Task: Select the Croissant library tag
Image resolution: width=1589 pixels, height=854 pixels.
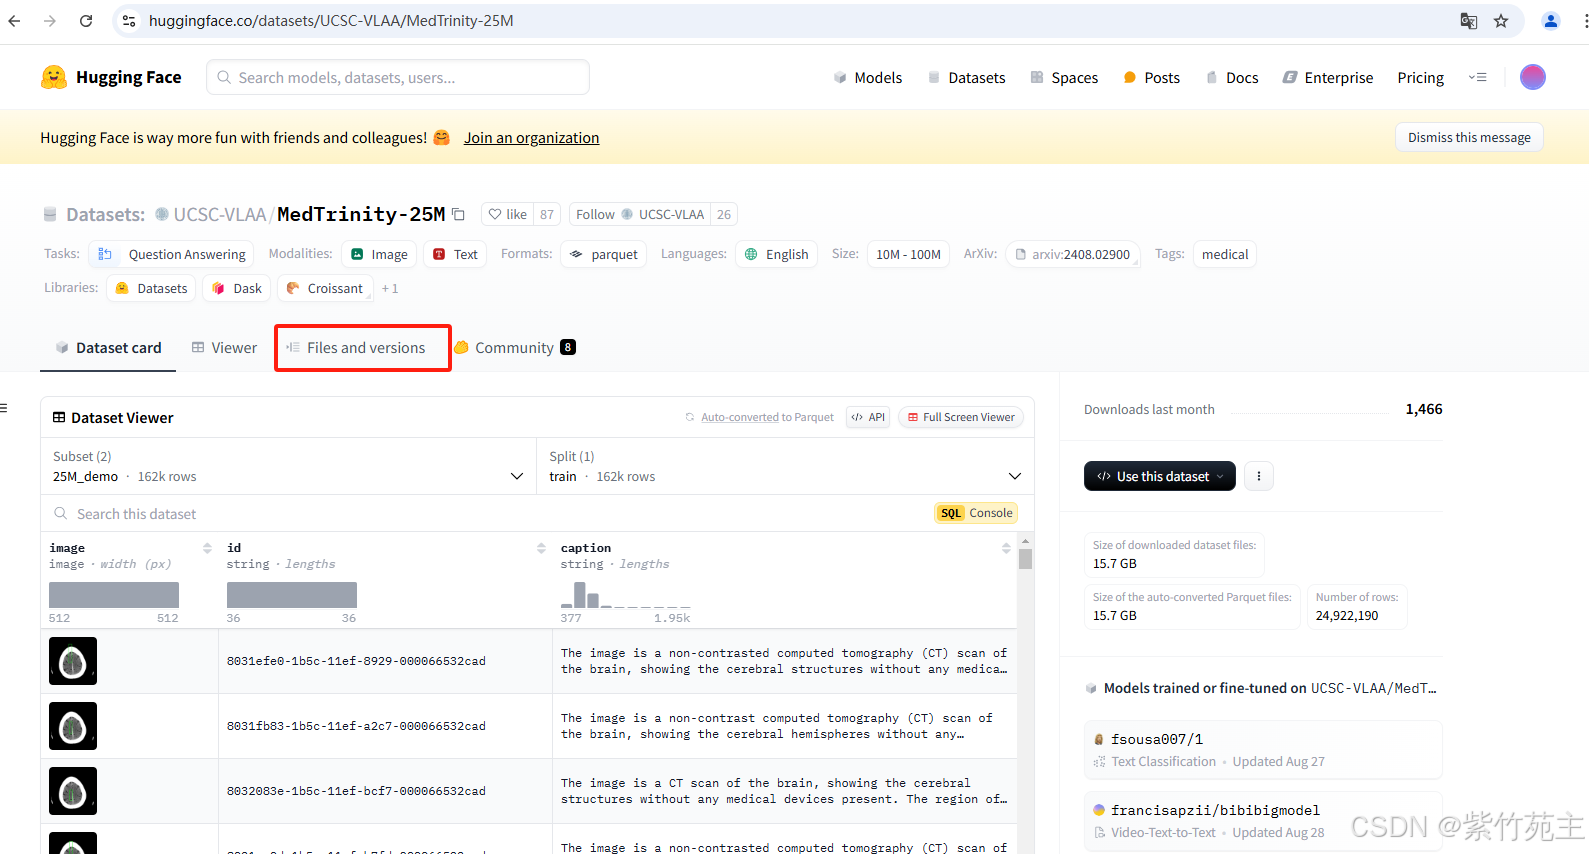Action: coord(325,288)
